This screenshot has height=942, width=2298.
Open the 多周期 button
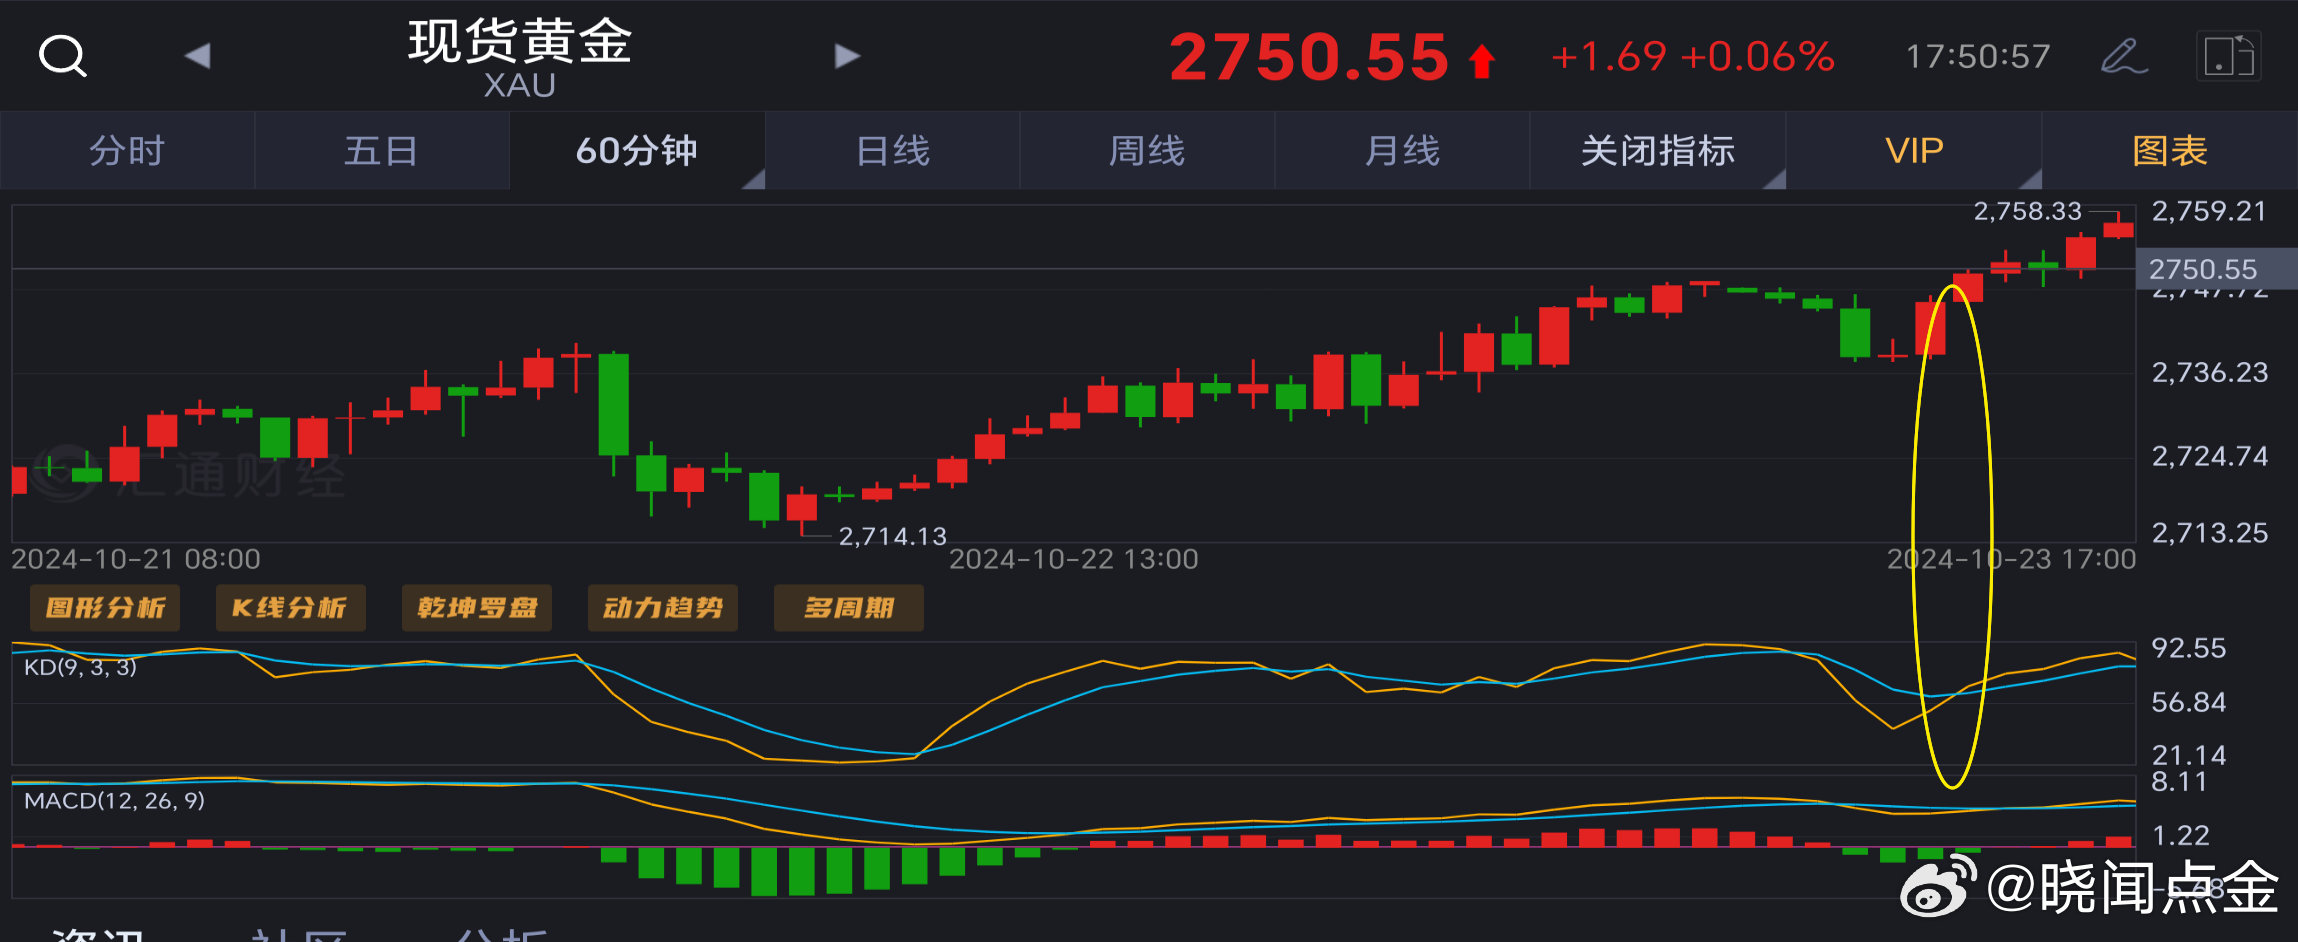(849, 608)
